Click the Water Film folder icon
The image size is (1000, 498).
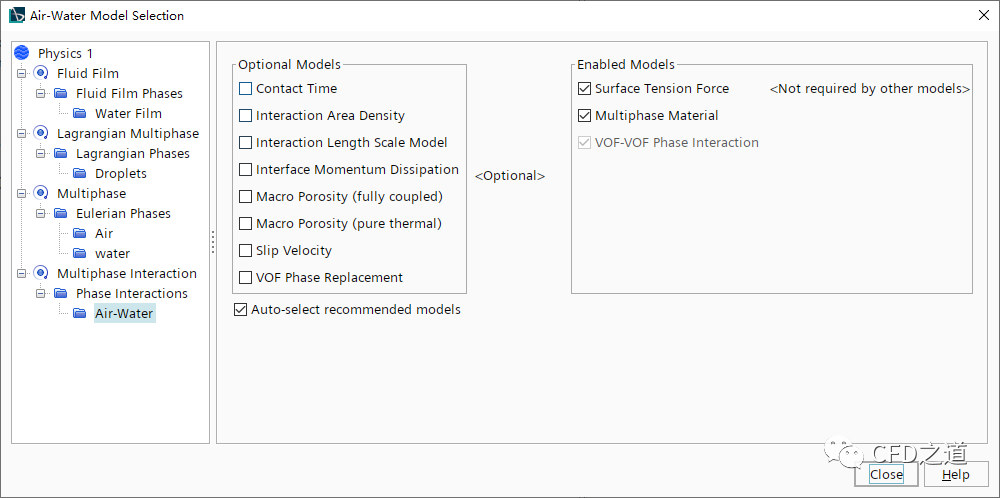[x=80, y=113]
